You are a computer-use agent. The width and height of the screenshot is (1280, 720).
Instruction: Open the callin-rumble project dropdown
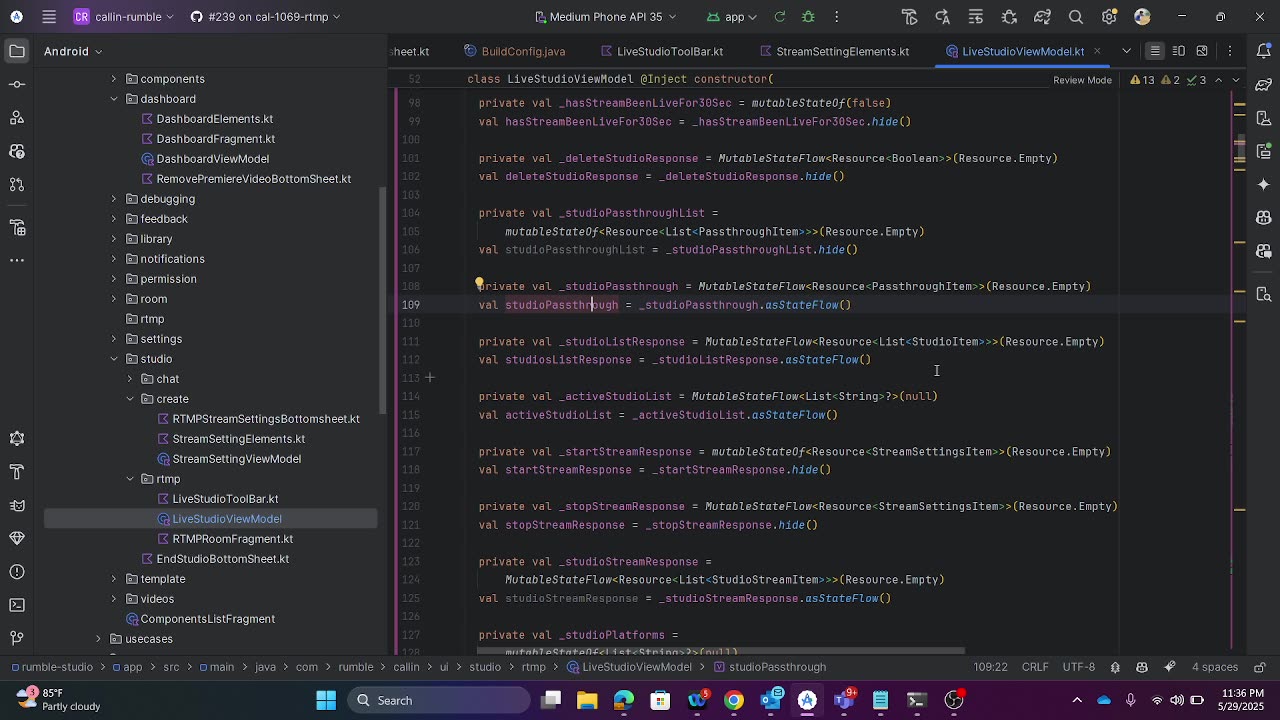[x=124, y=17]
